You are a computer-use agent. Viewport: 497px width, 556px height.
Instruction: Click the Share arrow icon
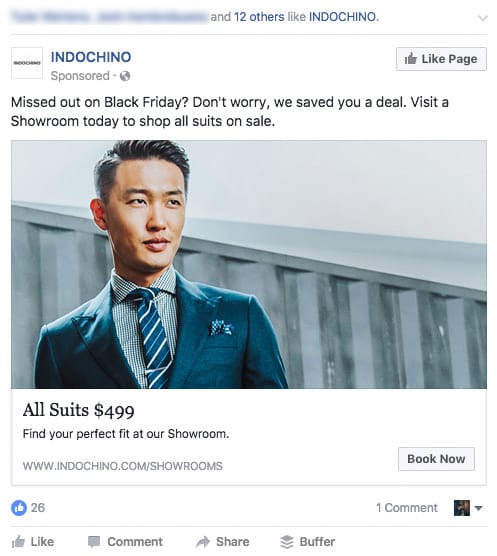click(x=203, y=541)
